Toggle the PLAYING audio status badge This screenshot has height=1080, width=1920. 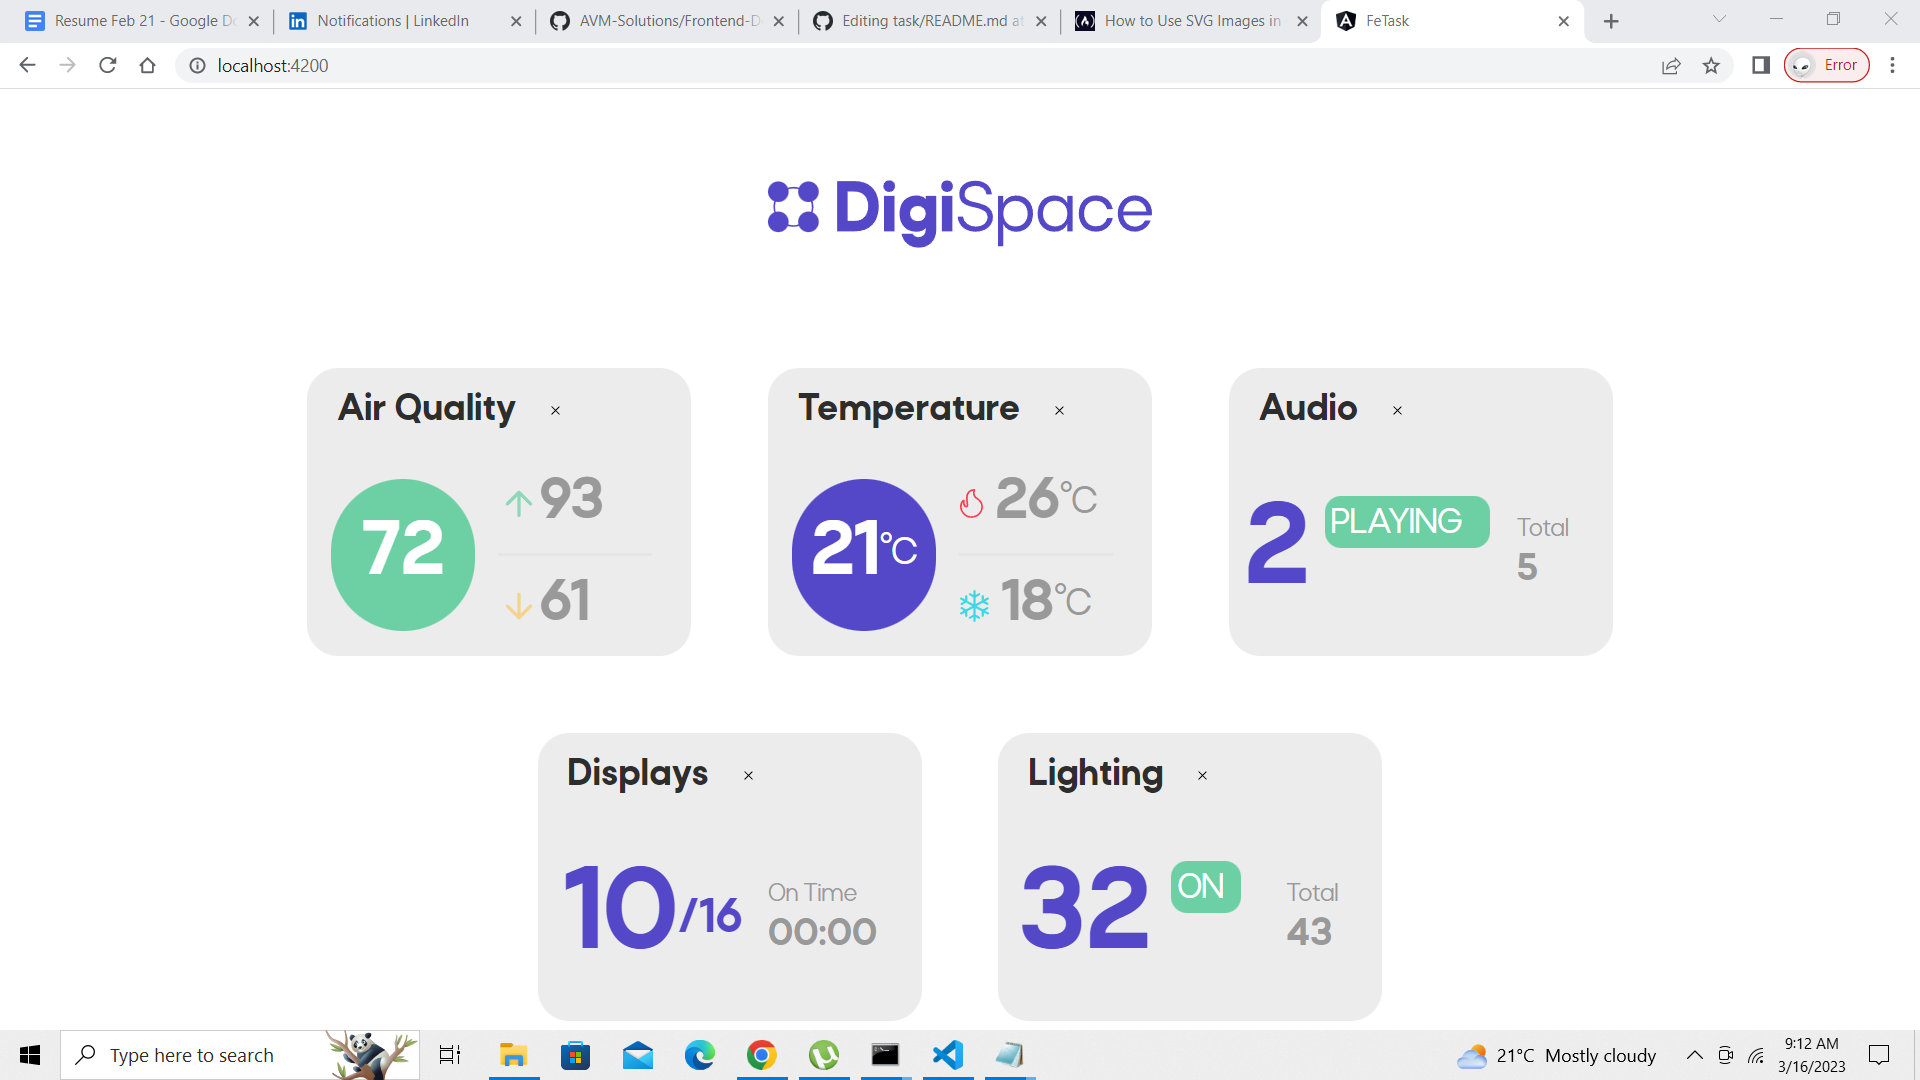[x=1406, y=522]
